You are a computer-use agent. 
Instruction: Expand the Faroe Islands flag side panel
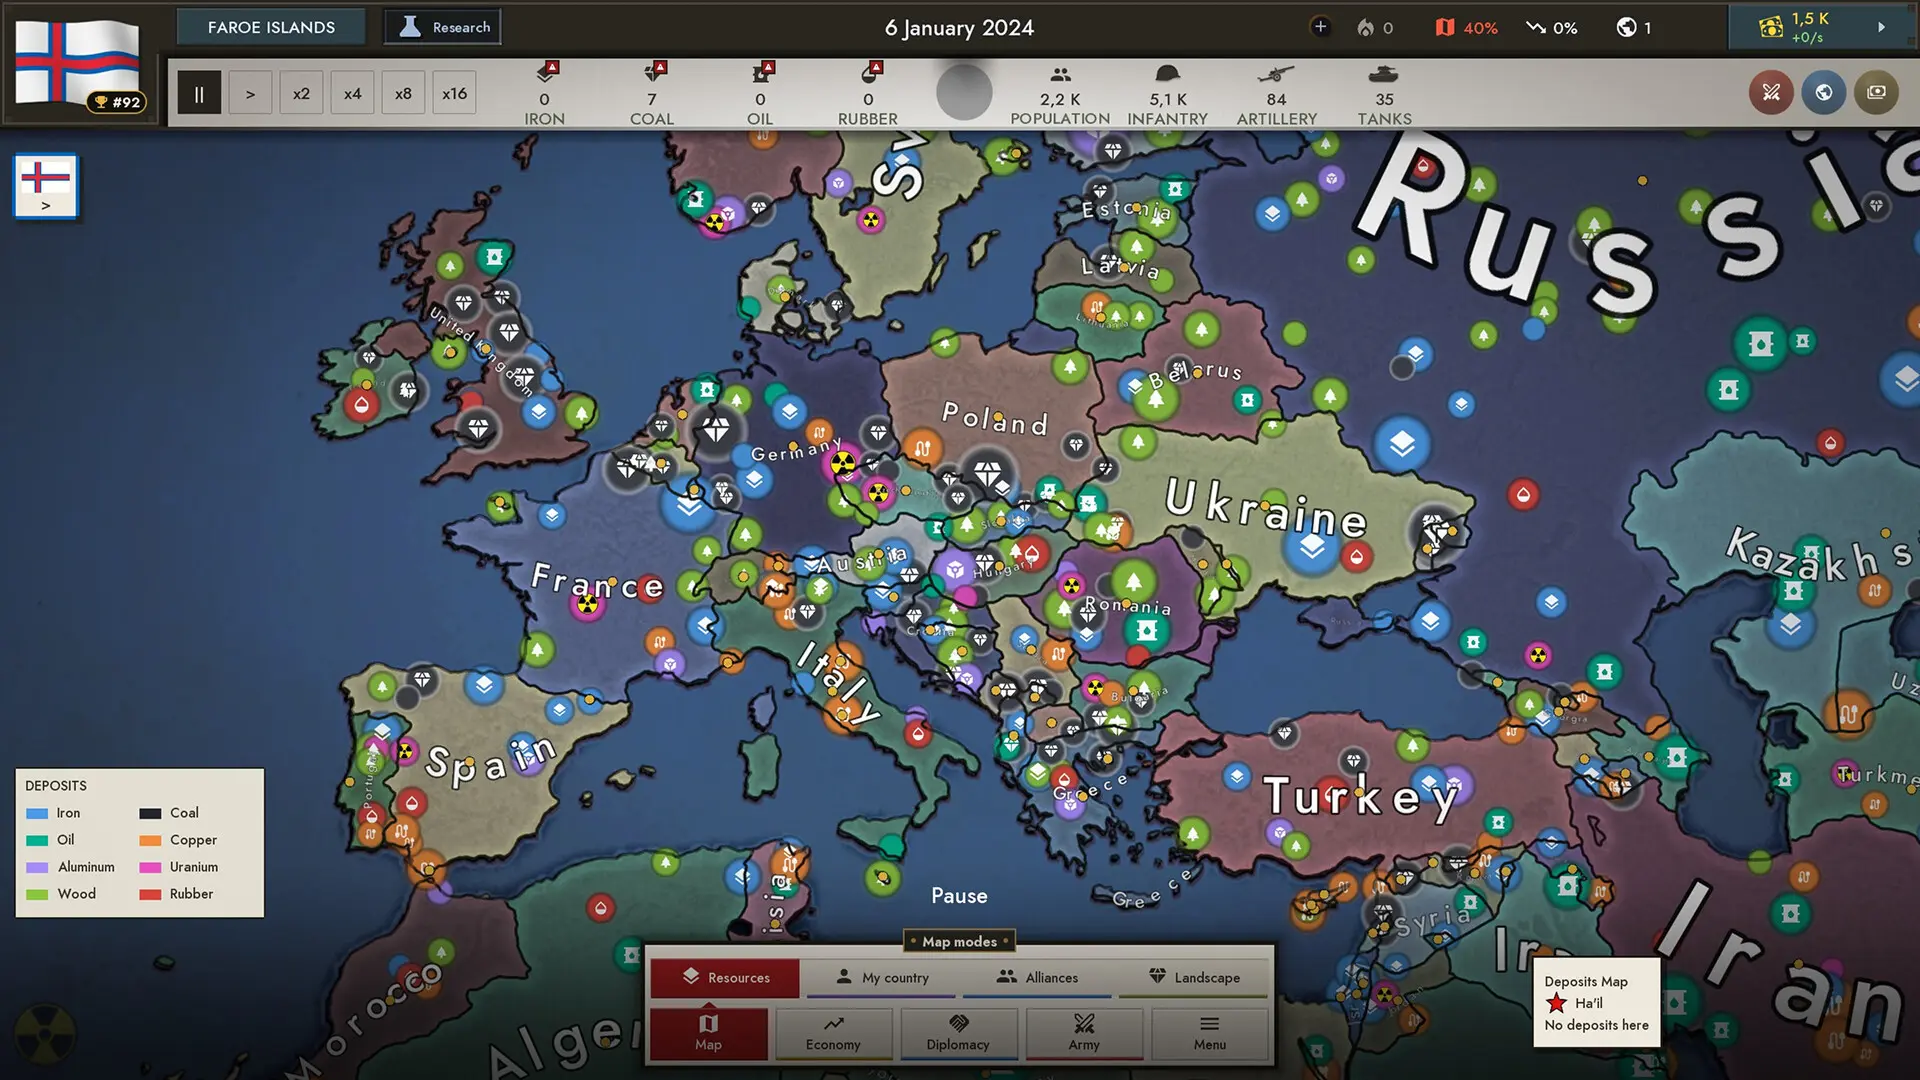(46, 186)
